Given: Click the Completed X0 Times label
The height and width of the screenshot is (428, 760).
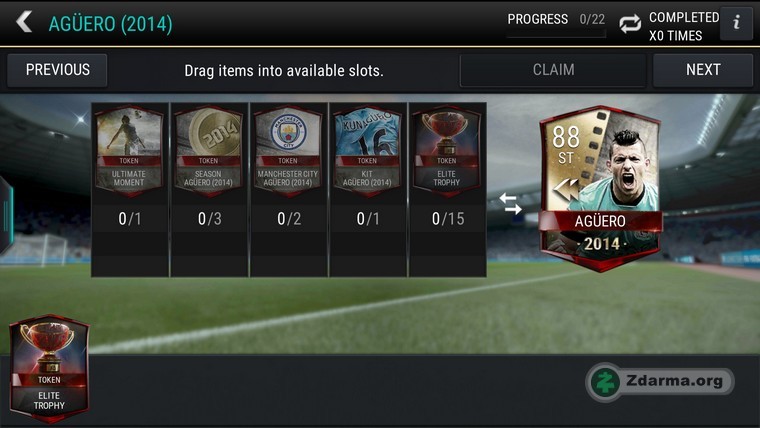Looking at the screenshot, I should tap(684, 26).
